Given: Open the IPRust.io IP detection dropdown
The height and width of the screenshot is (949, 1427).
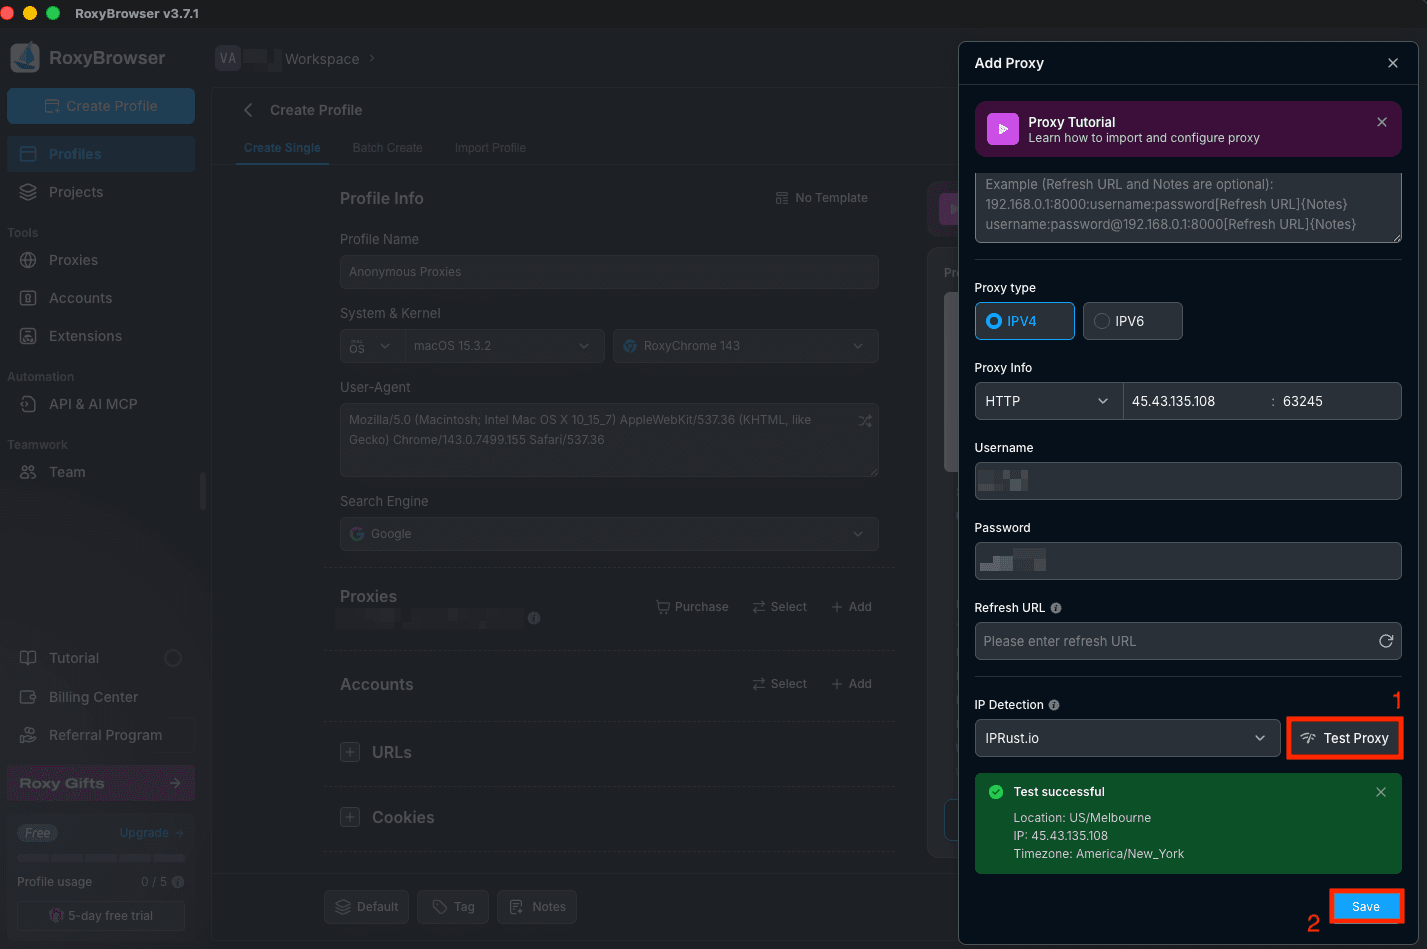Looking at the screenshot, I should [1127, 738].
